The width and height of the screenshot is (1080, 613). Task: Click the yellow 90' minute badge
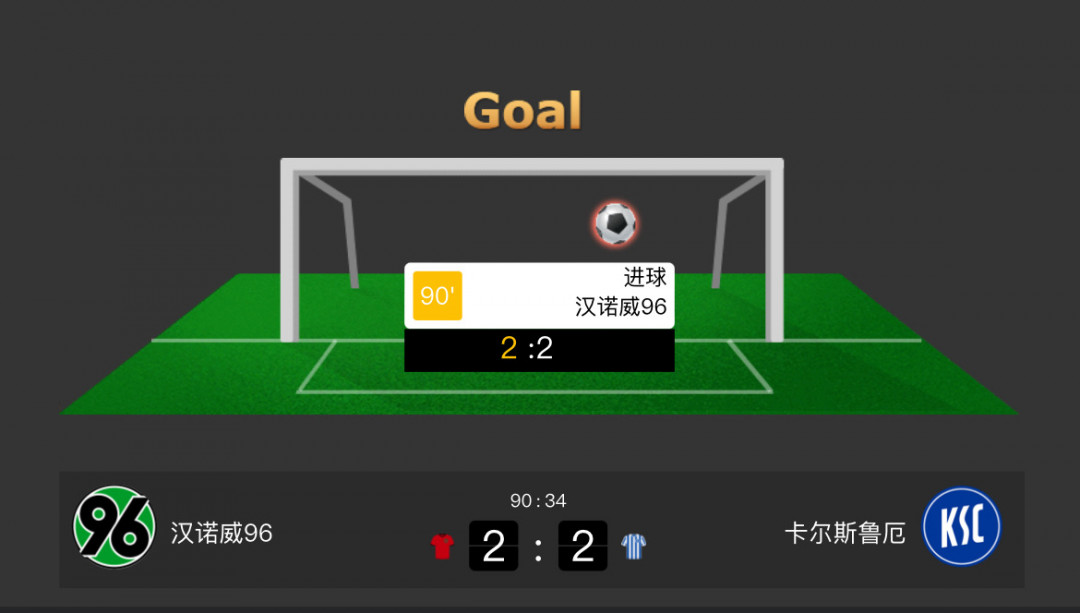click(x=437, y=296)
